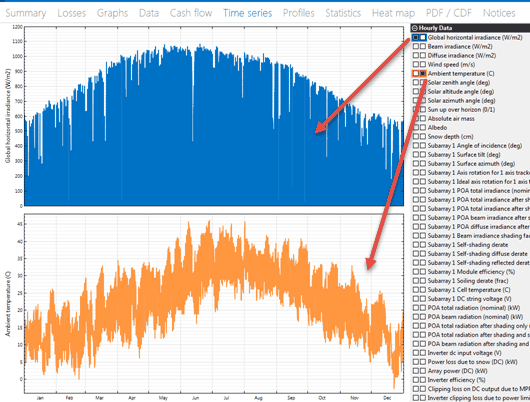Uncheck right checkbox for Ambient temperature
The width and height of the screenshot is (530, 402).
[x=423, y=73]
